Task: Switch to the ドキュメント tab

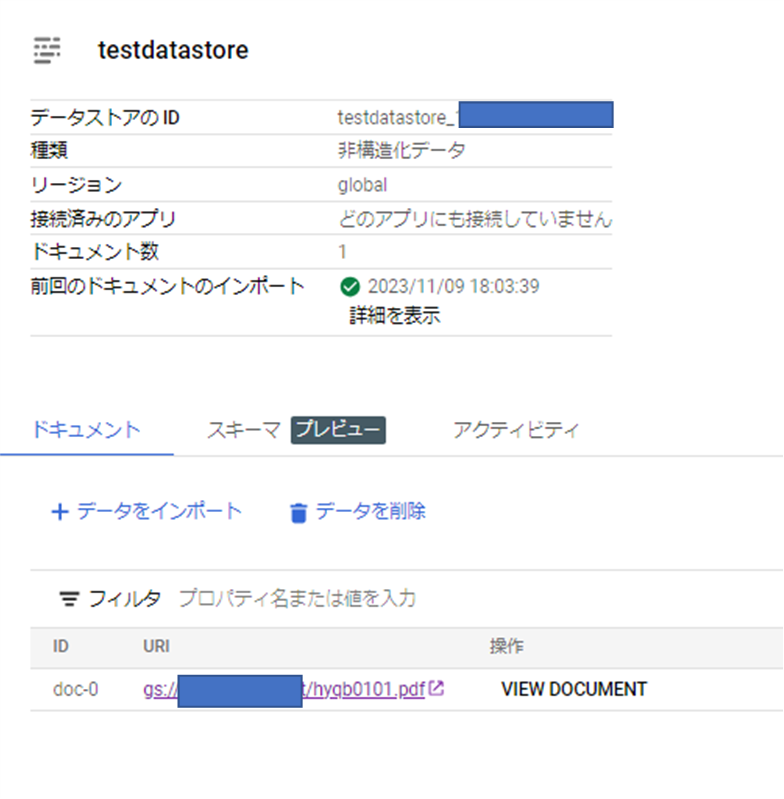Action: (x=86, y=430)
